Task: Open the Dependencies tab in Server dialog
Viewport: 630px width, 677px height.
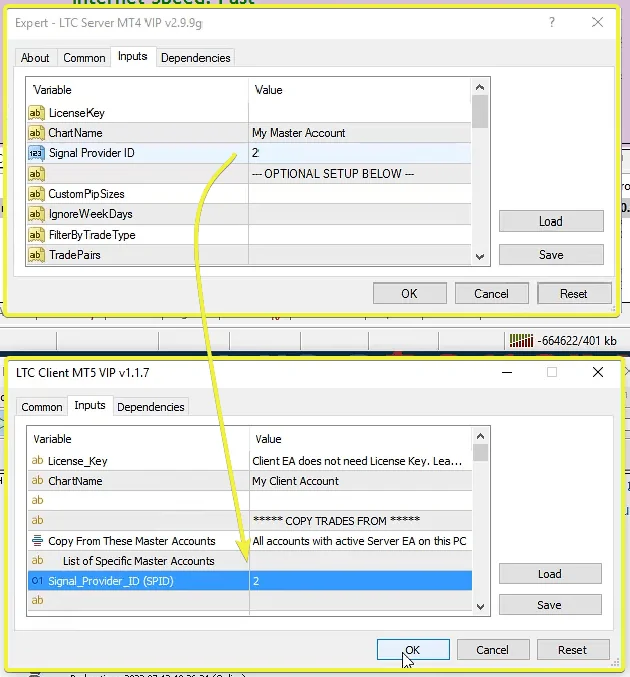Action: 196,58
